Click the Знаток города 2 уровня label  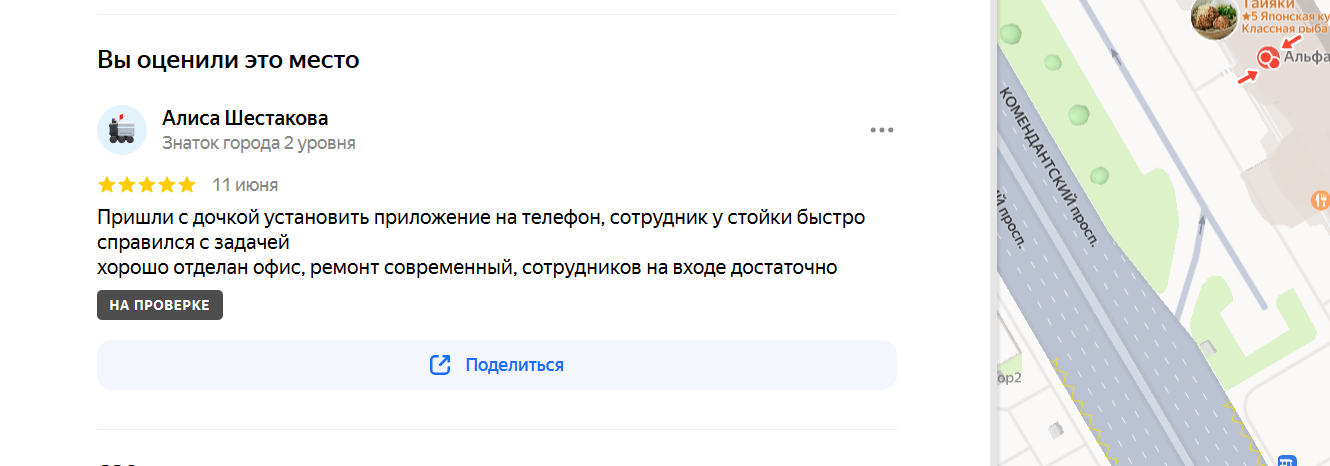coord(259,143)
